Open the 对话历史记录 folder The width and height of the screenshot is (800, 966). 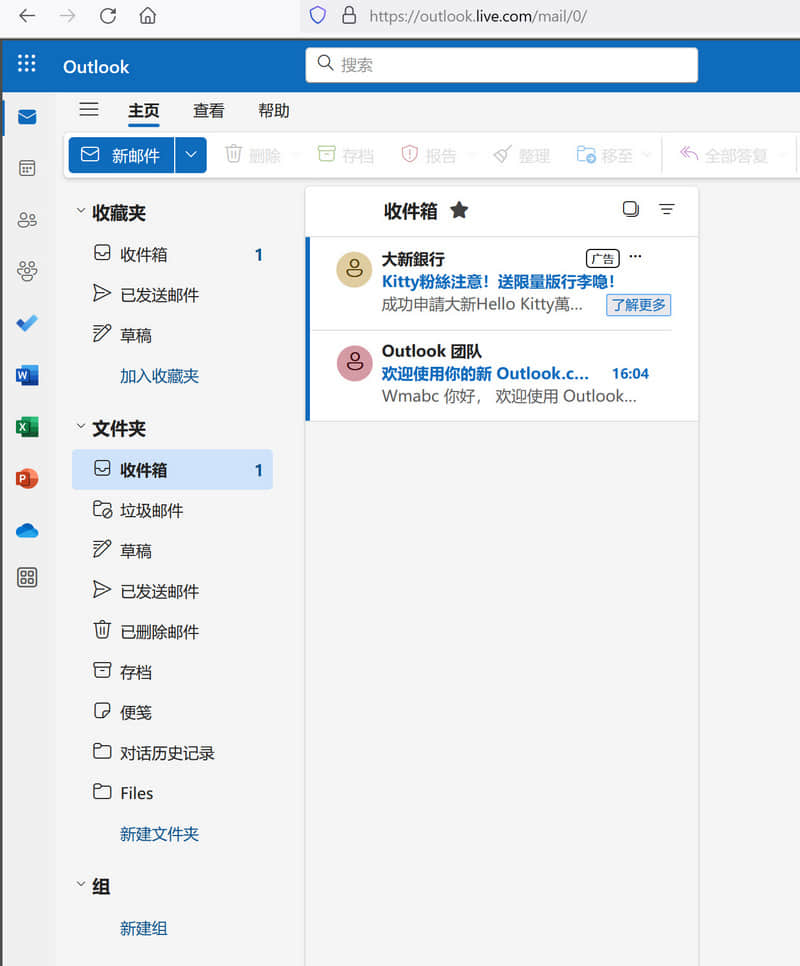(172, 753)
